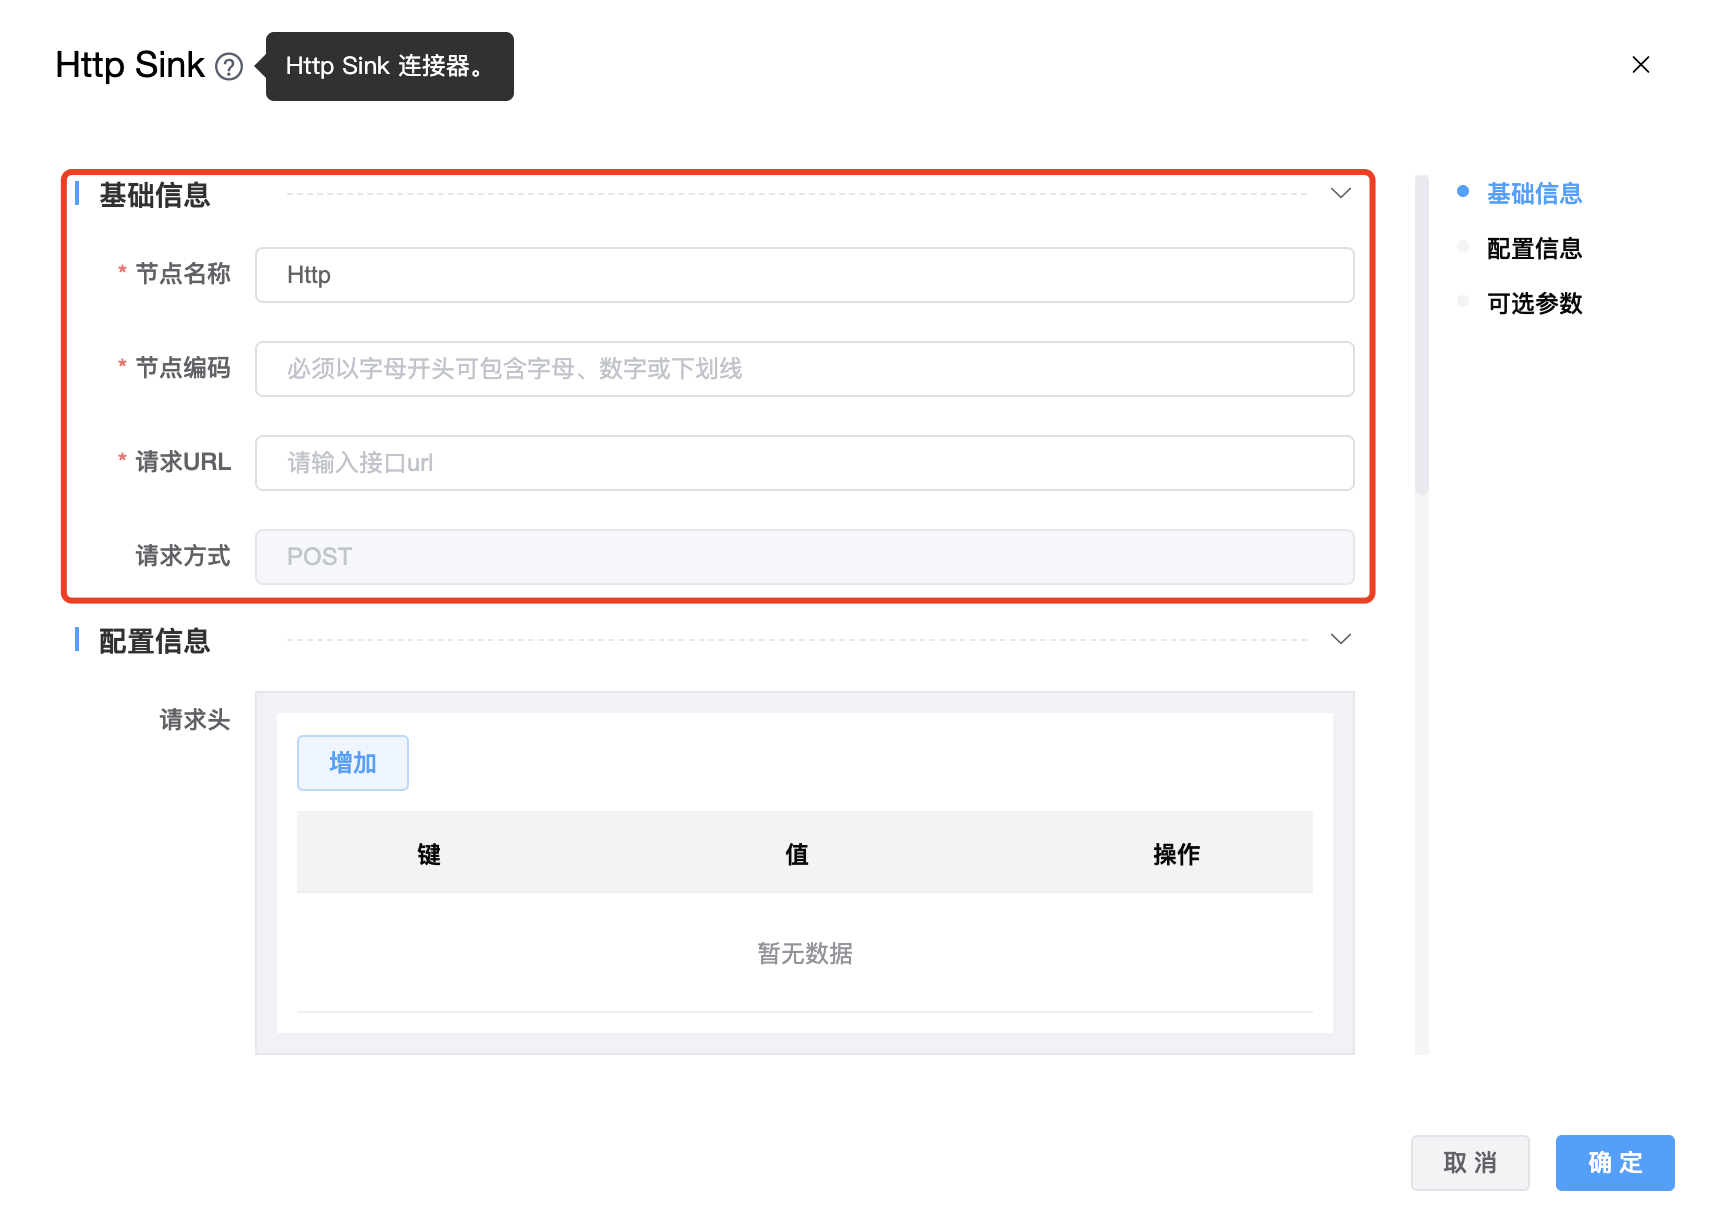Click the 取消 button
Image resolution: width=1712 pixels, height=1230 pixels.
click(x=1469, y=1162)
